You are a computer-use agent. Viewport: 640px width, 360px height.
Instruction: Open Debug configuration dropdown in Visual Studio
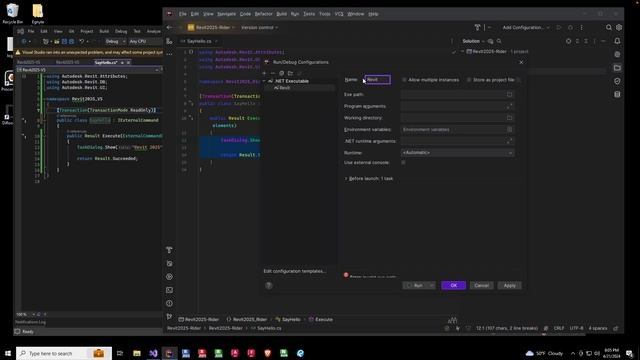click(115, 41)
